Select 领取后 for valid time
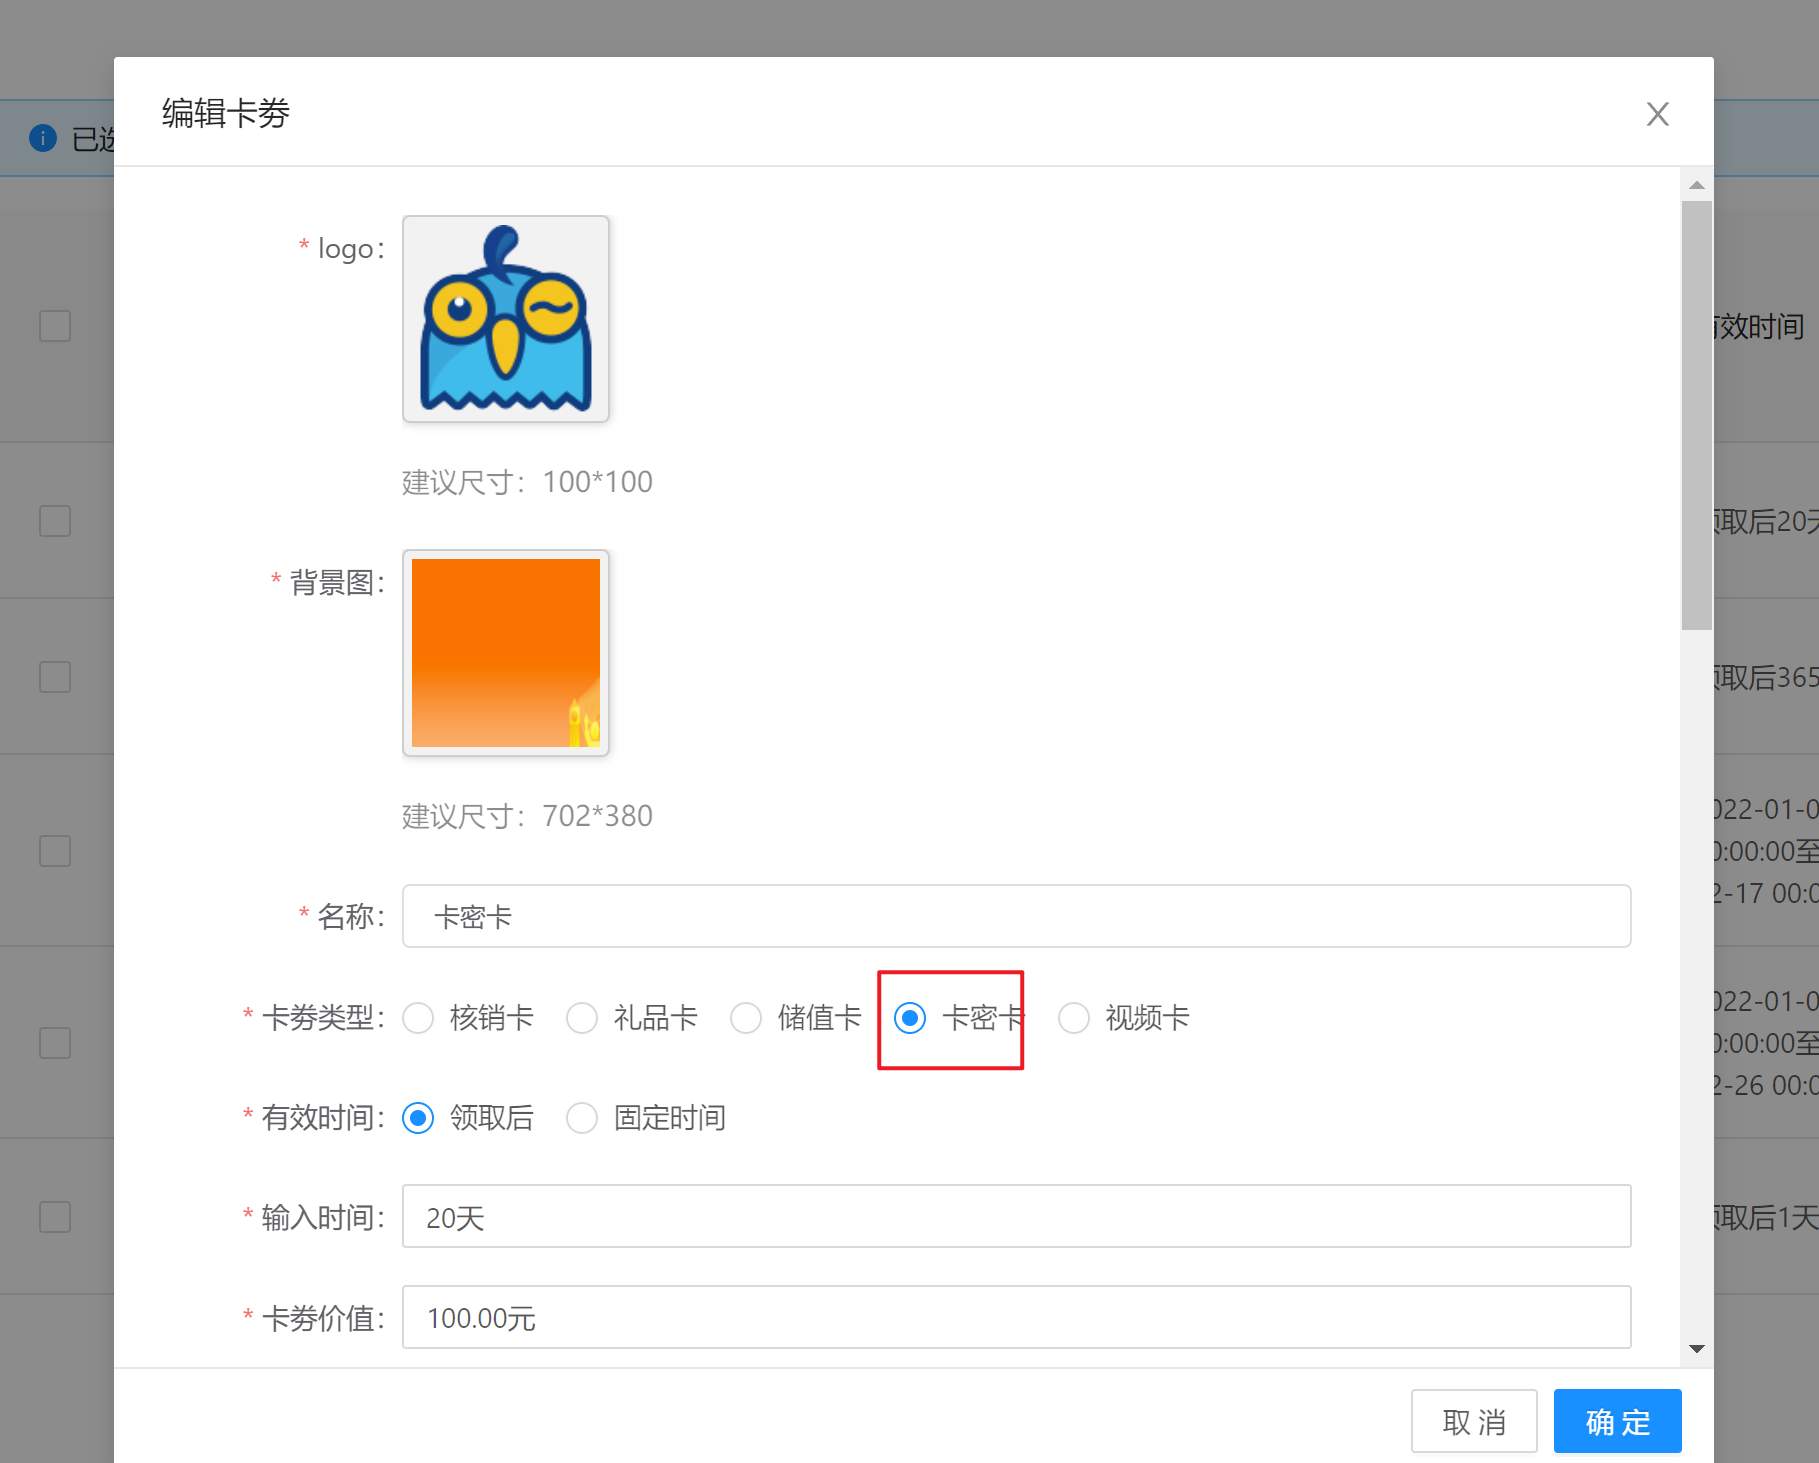Screen dimensions: 1819x1463 click(418, 1118)
